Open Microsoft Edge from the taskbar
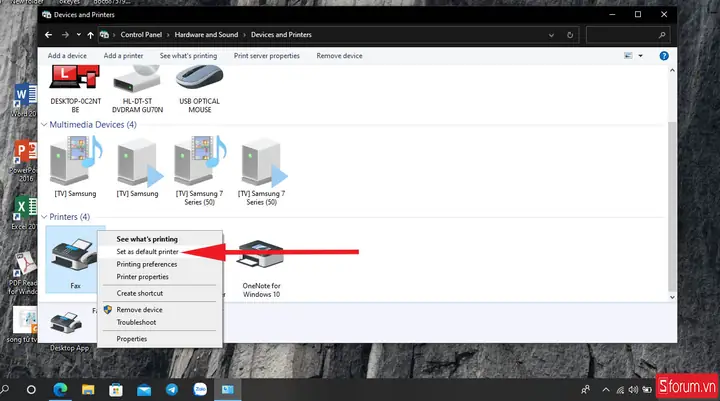The width and height of the screenshot is (720, 401). tap(60, 390)
